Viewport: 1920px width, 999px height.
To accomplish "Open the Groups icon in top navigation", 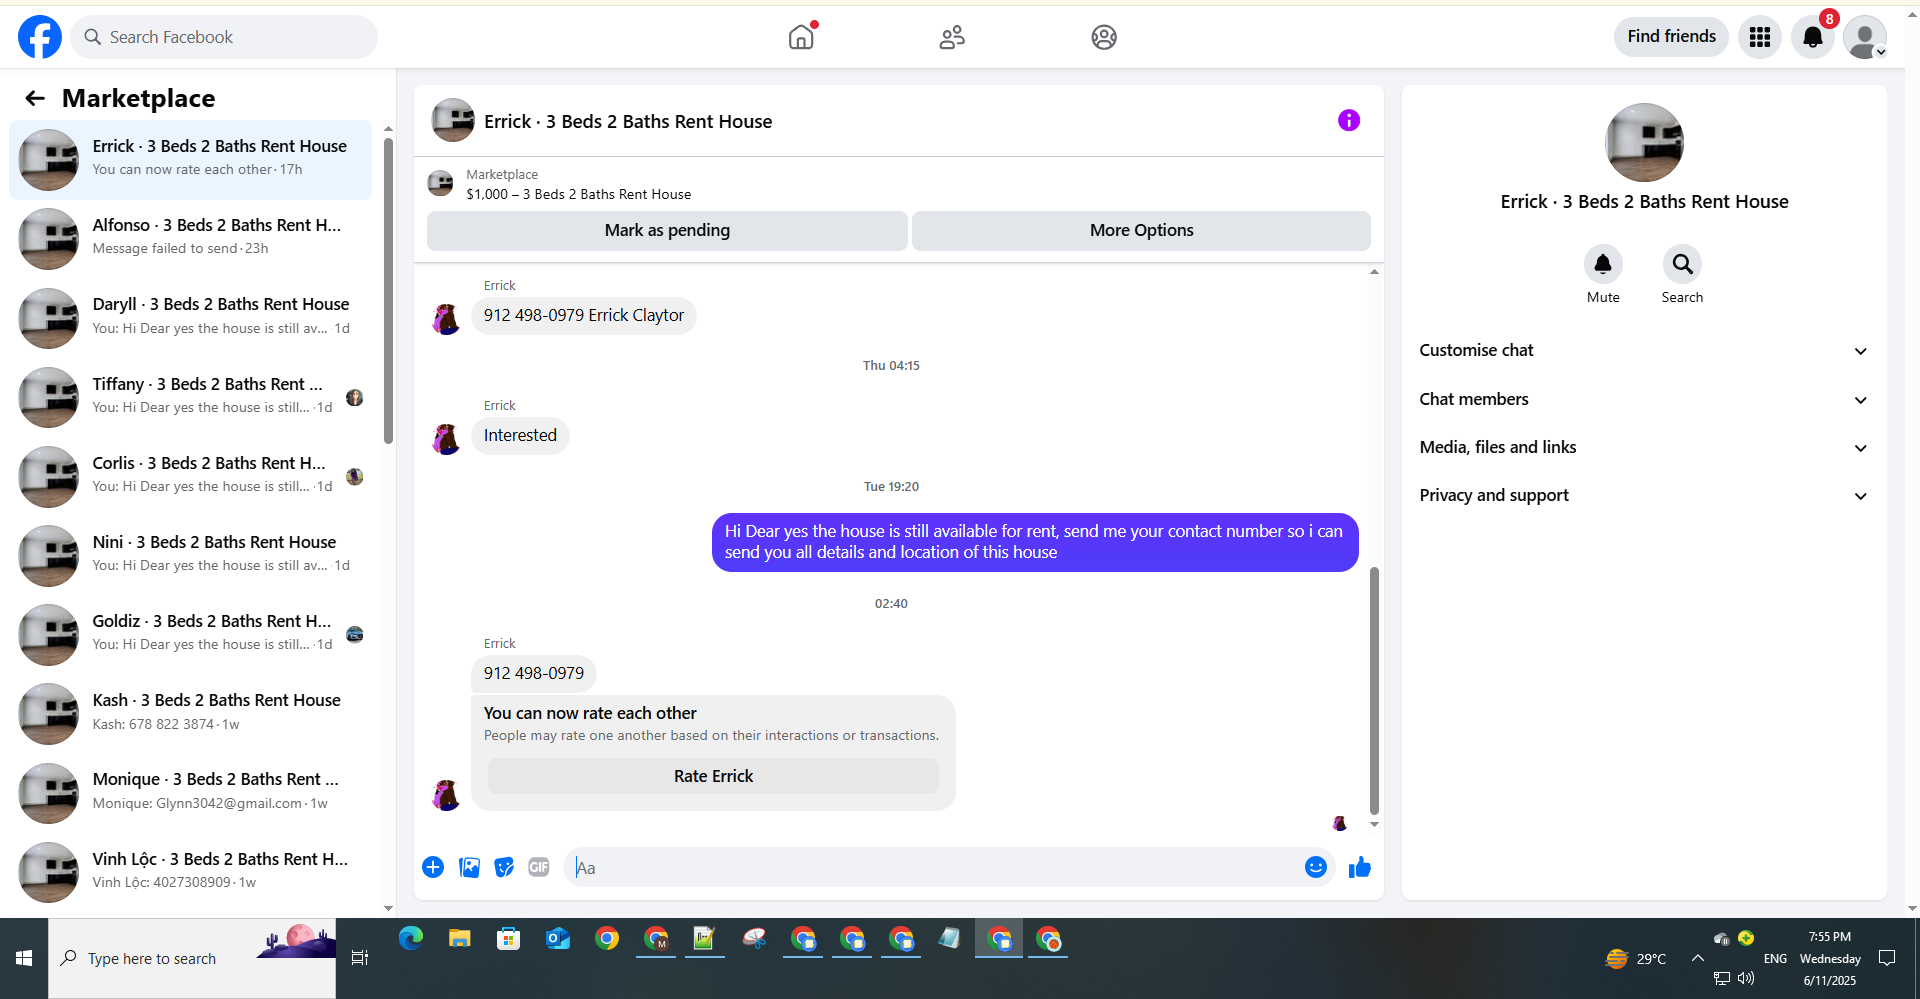I will click(x=1104, y=37).
